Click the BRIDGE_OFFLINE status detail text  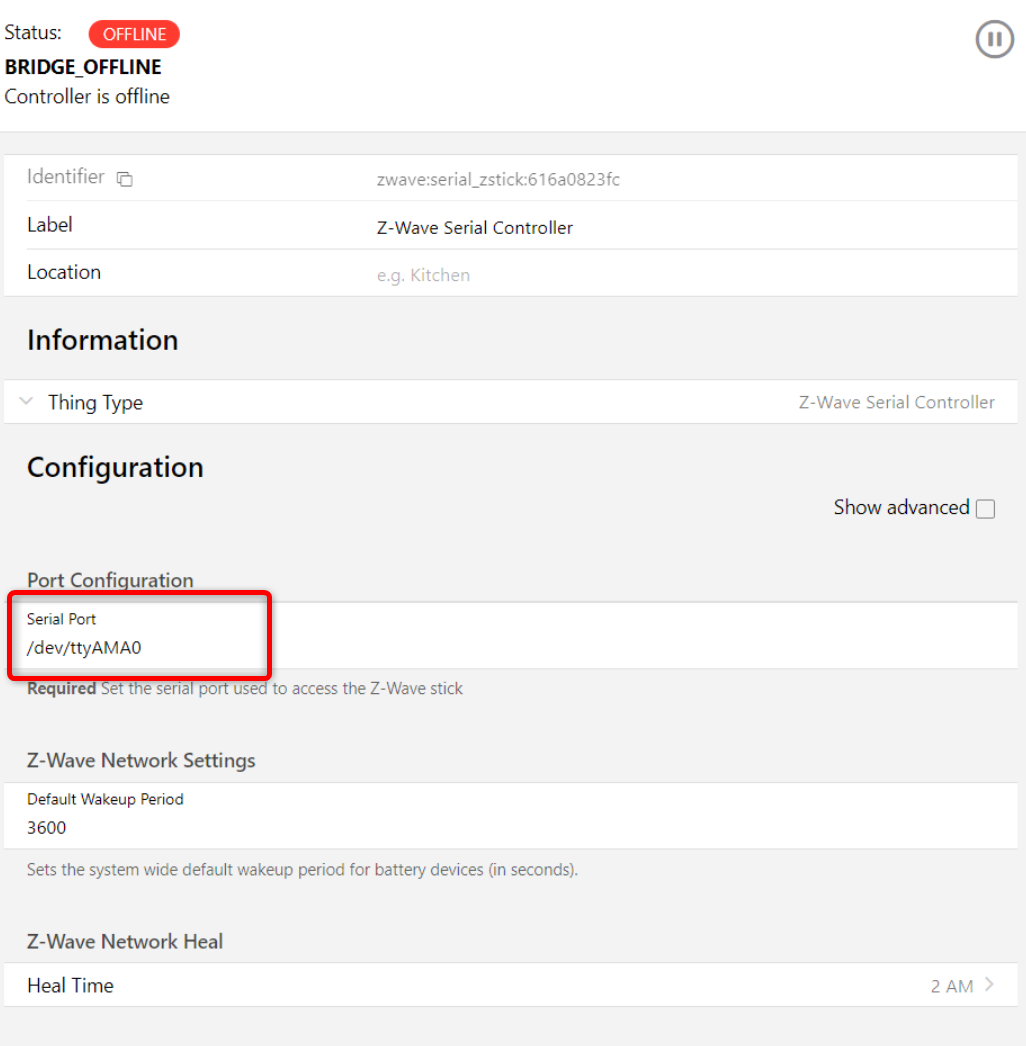point(83,67)
